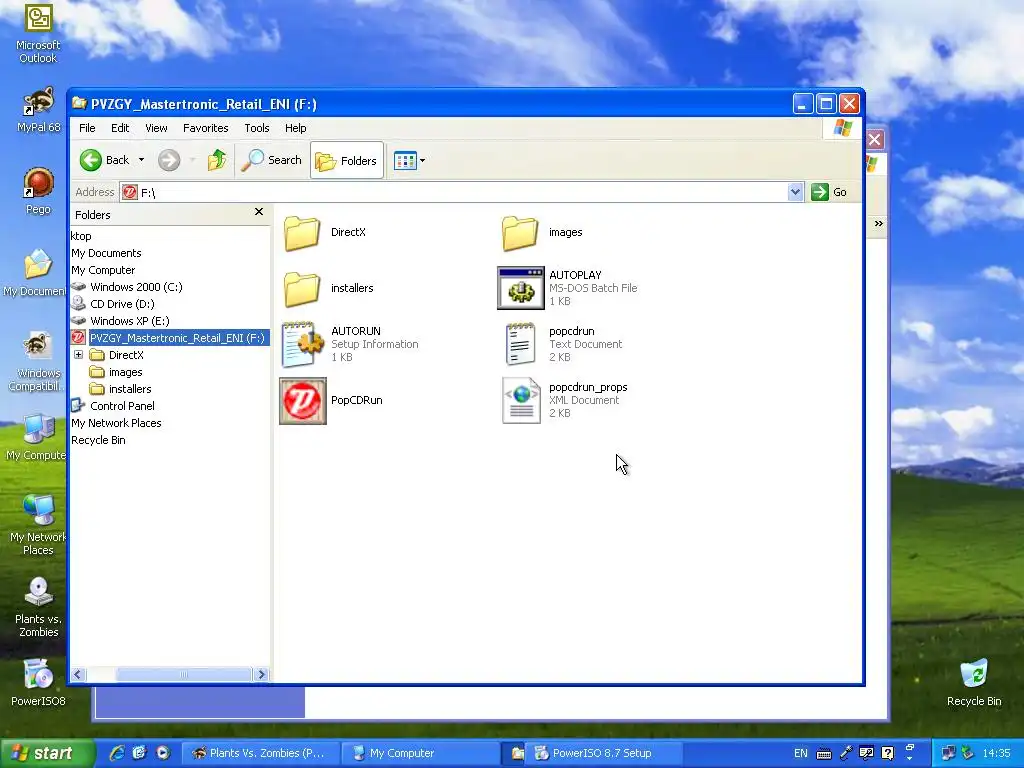
Task: Click the folder tree right scroll arrow
Action: 262,675
